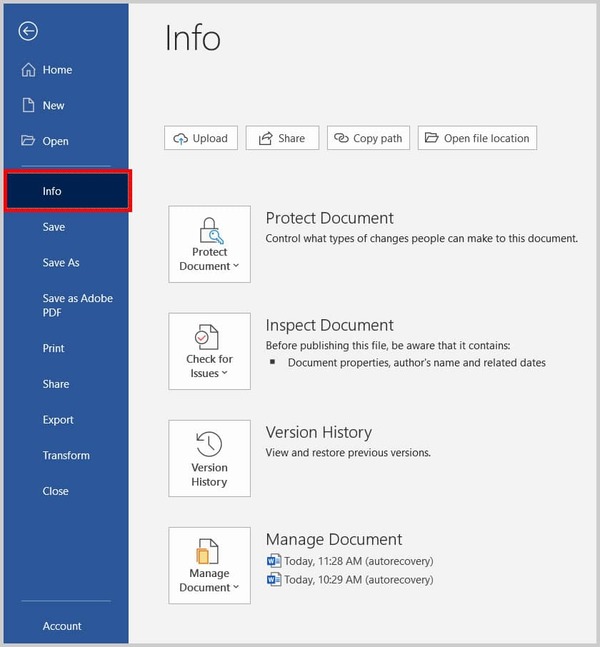Select Transform in the sidebar

(x=66, y=456)
